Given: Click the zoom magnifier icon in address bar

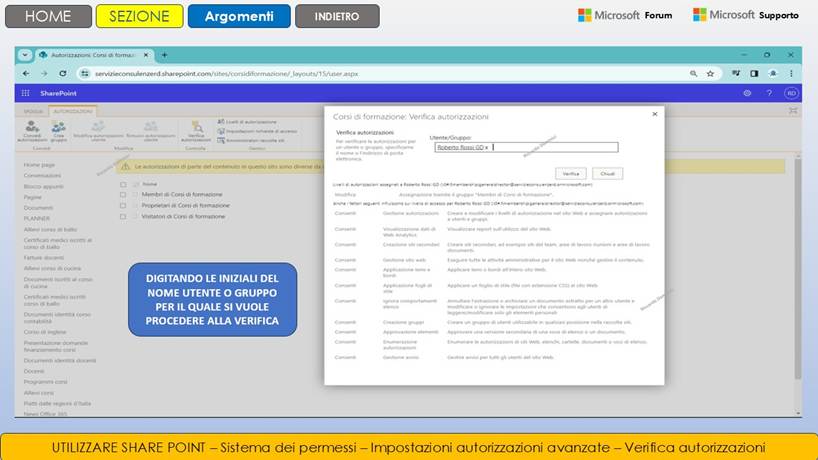Looking at the screenshot, I should tap(693, 74).
